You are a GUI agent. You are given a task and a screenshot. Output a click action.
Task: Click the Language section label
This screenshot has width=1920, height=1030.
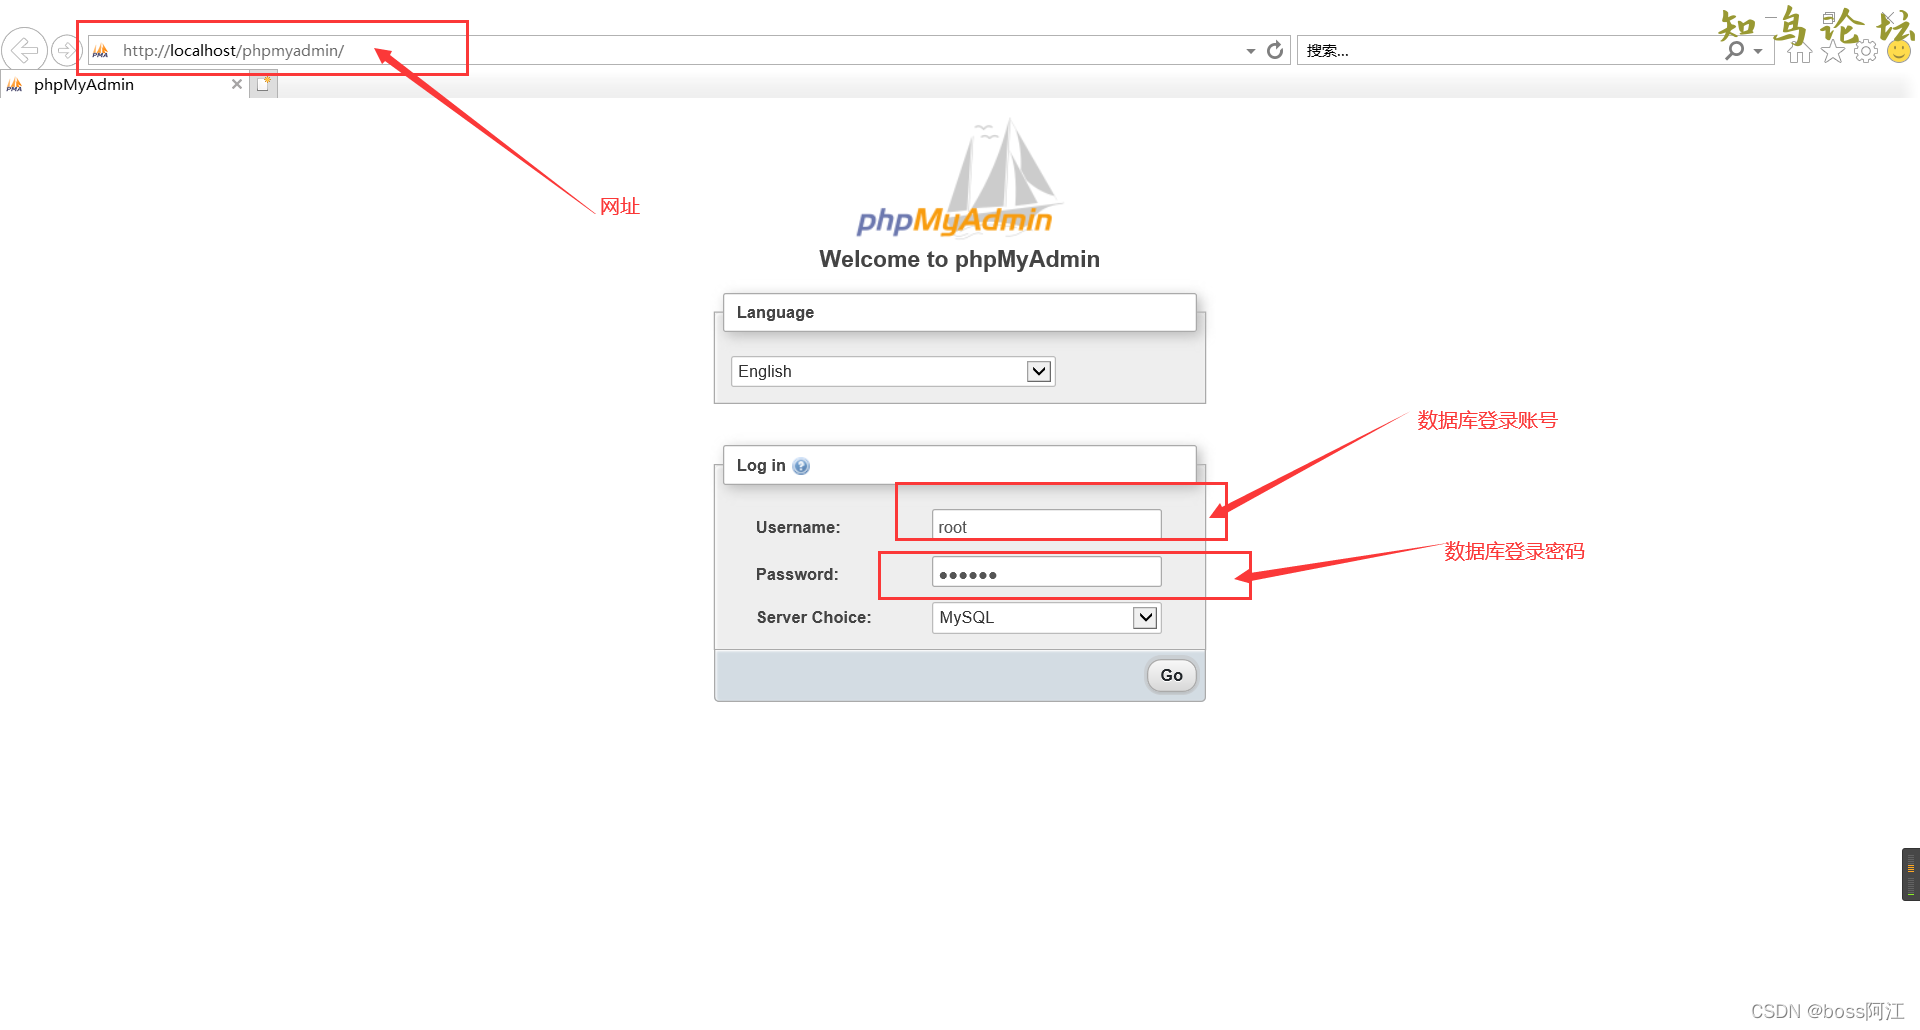[x=775, y=312]
